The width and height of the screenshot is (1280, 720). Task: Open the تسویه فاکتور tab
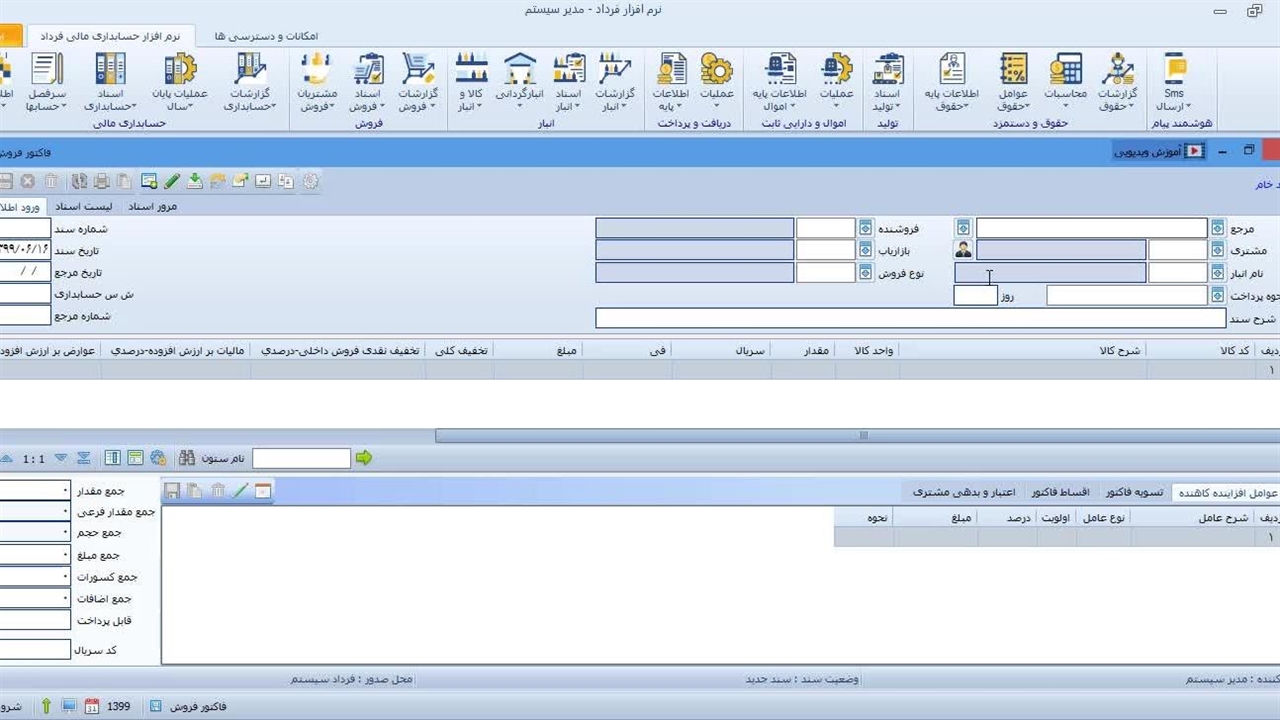point(1134,492)
